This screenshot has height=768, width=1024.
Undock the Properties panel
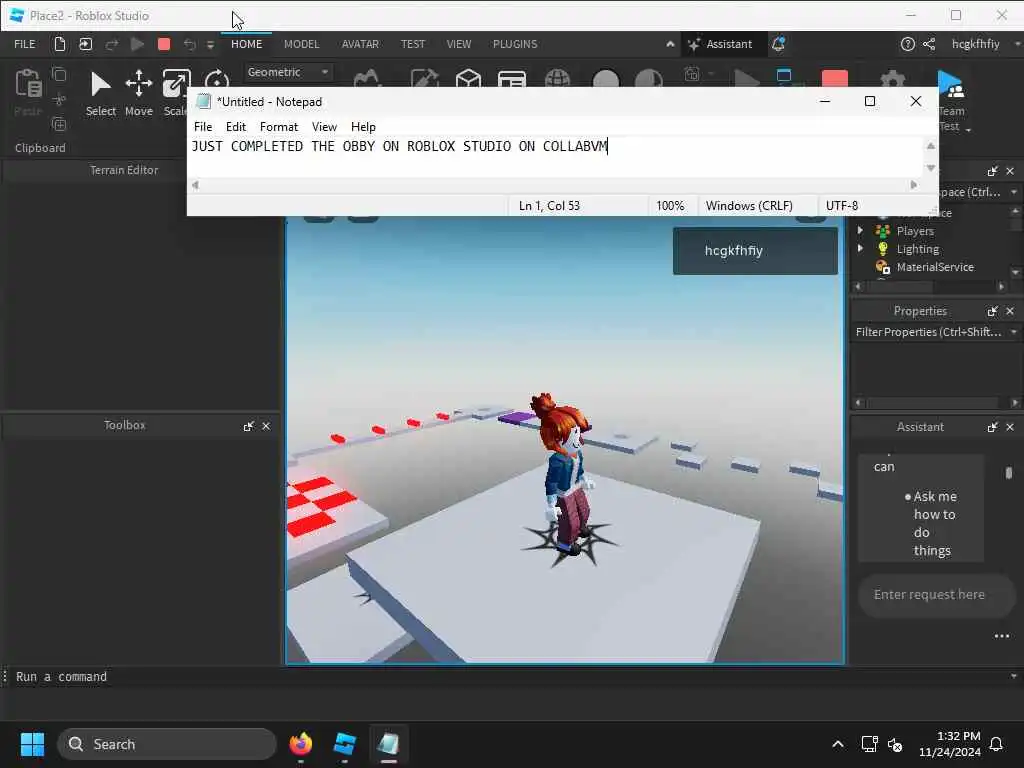tap(993, 311)
